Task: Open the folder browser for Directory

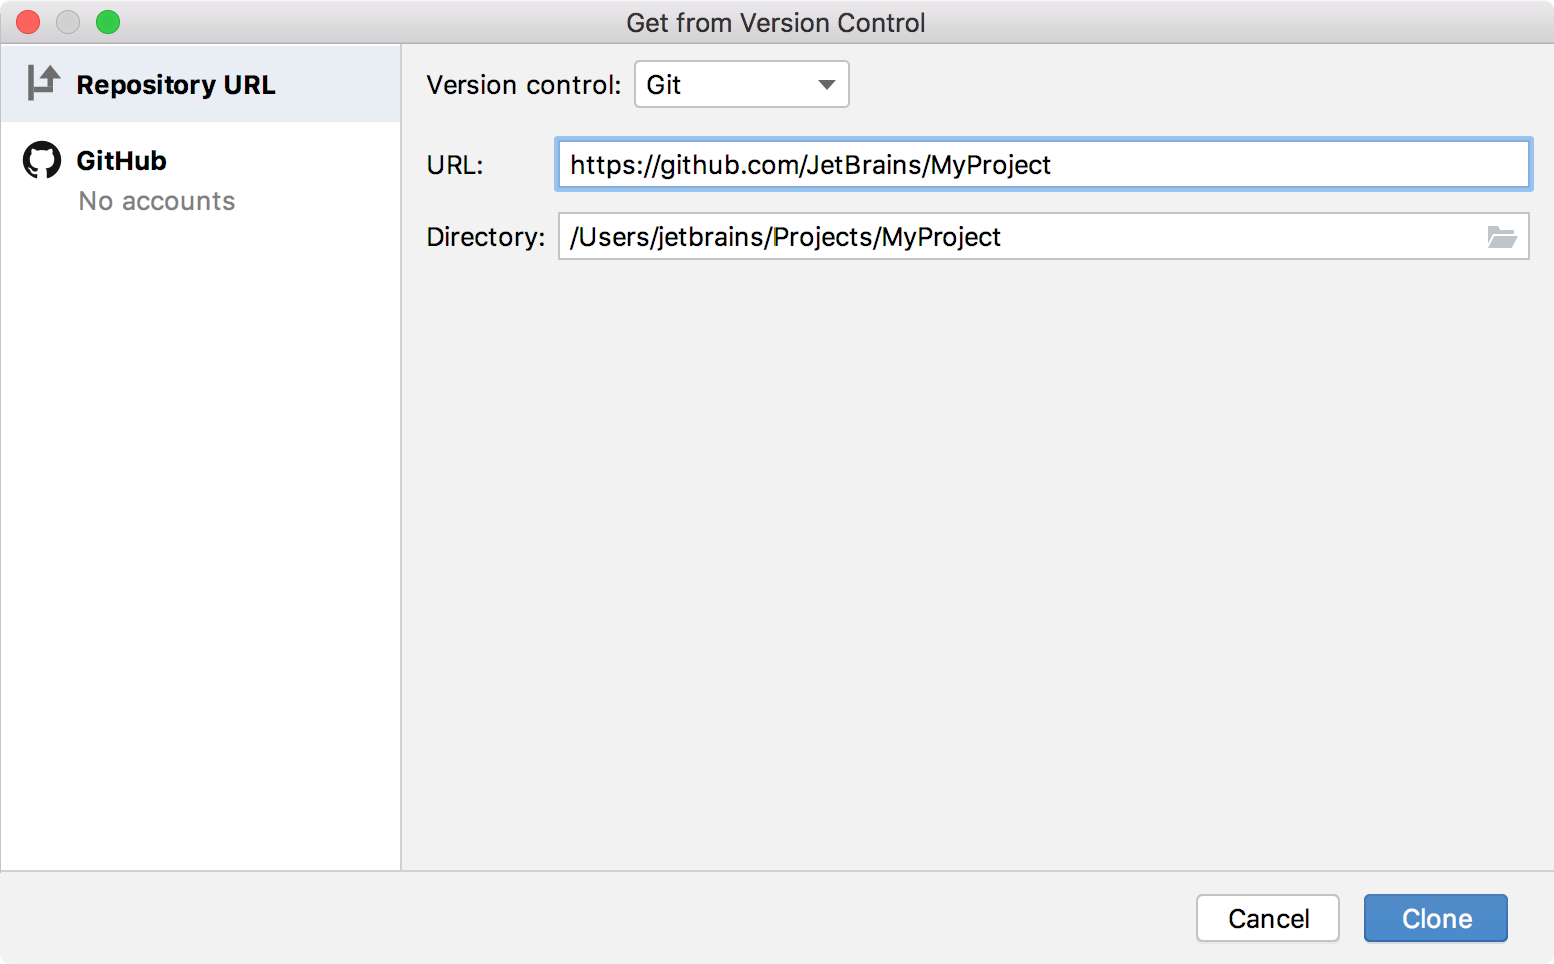Action: pyautogui.click(x=1504, y=237)
